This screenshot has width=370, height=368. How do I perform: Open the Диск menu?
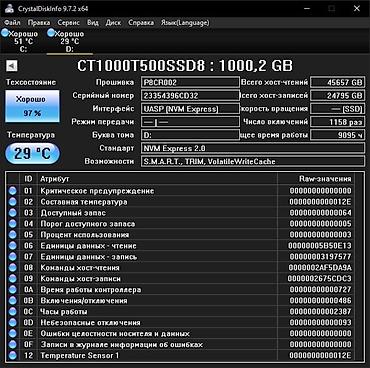113,23
